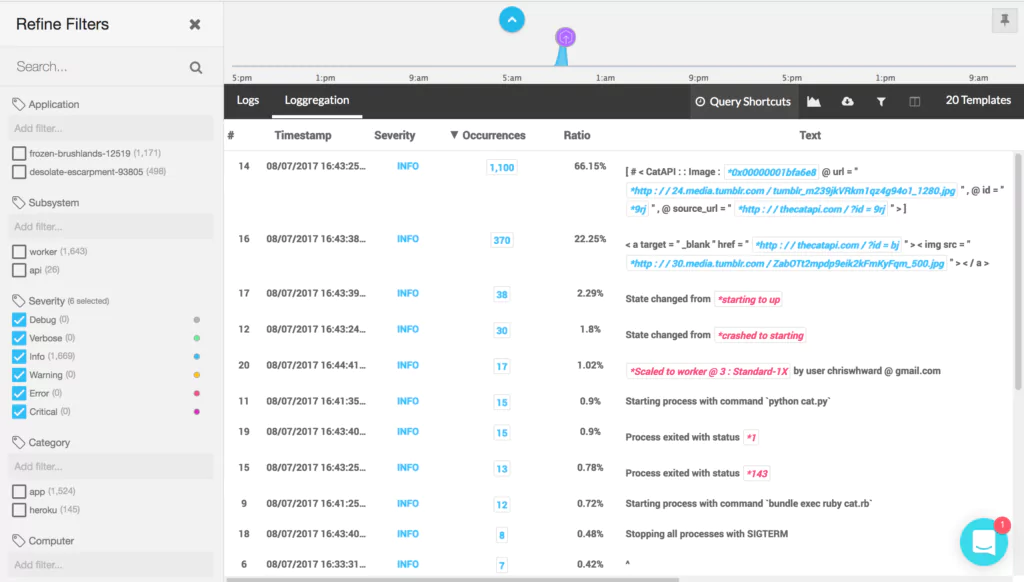Click the gray Debug color dot

(x=197, y=320)
